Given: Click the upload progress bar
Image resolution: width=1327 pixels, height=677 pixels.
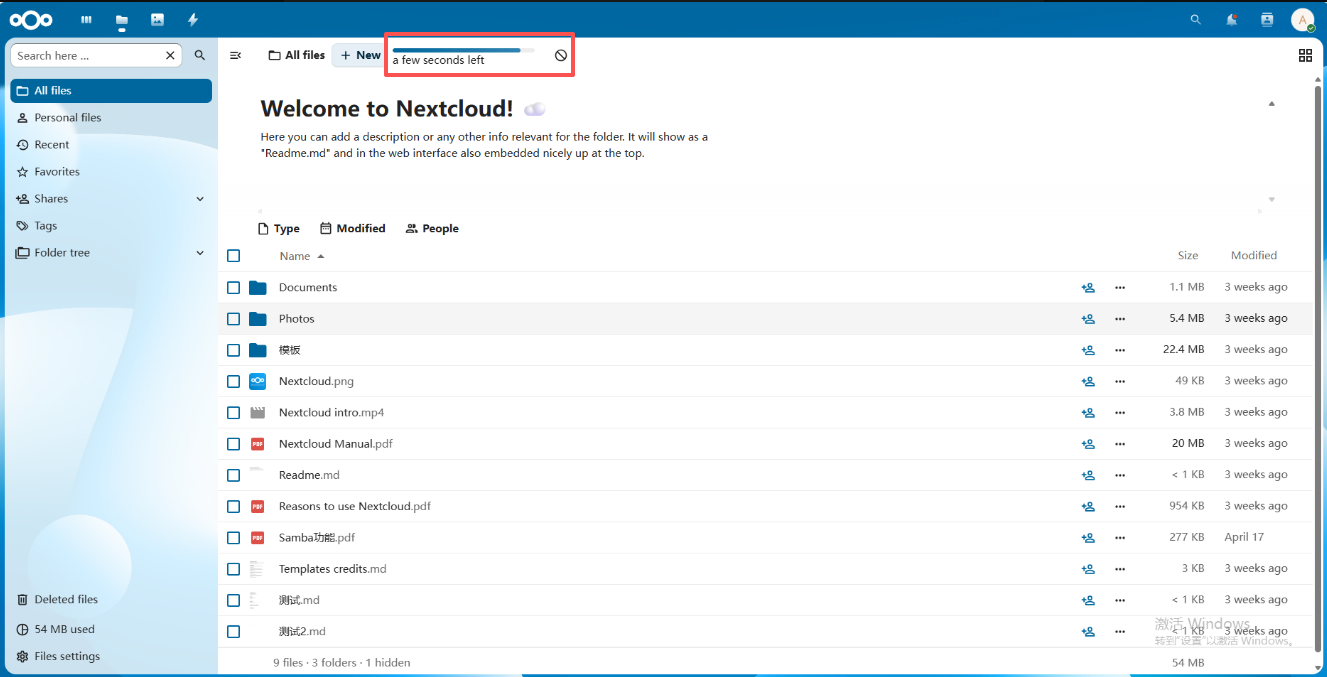Looking at the screenshot, I should click(463, 50).
